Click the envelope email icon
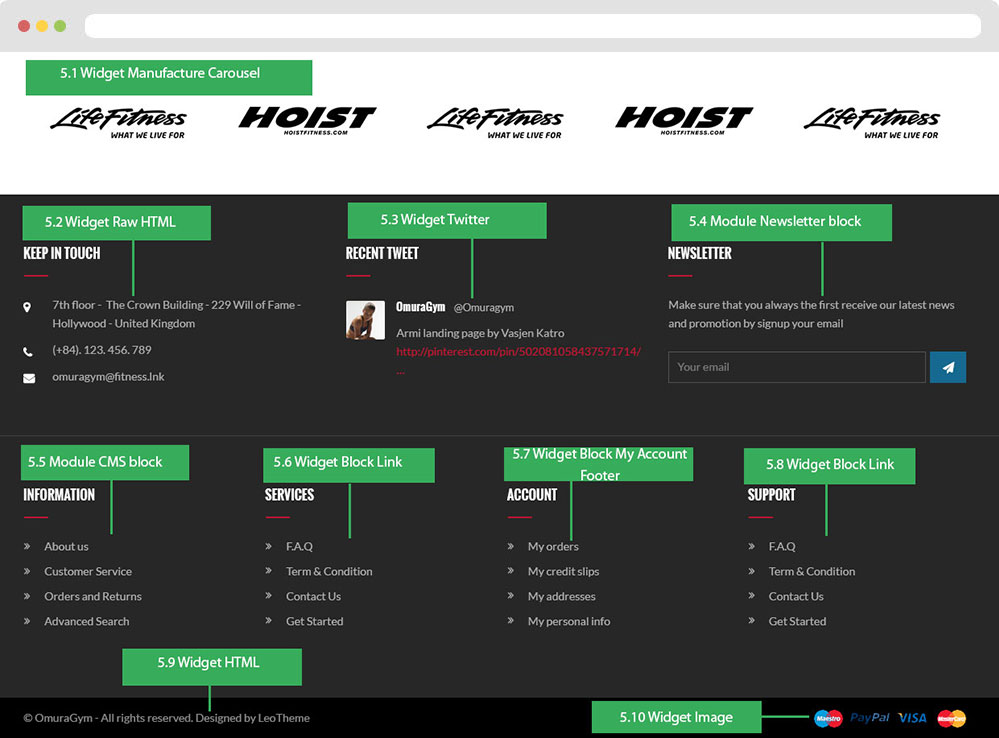This screenshot has width=999, height=738. 29,379
